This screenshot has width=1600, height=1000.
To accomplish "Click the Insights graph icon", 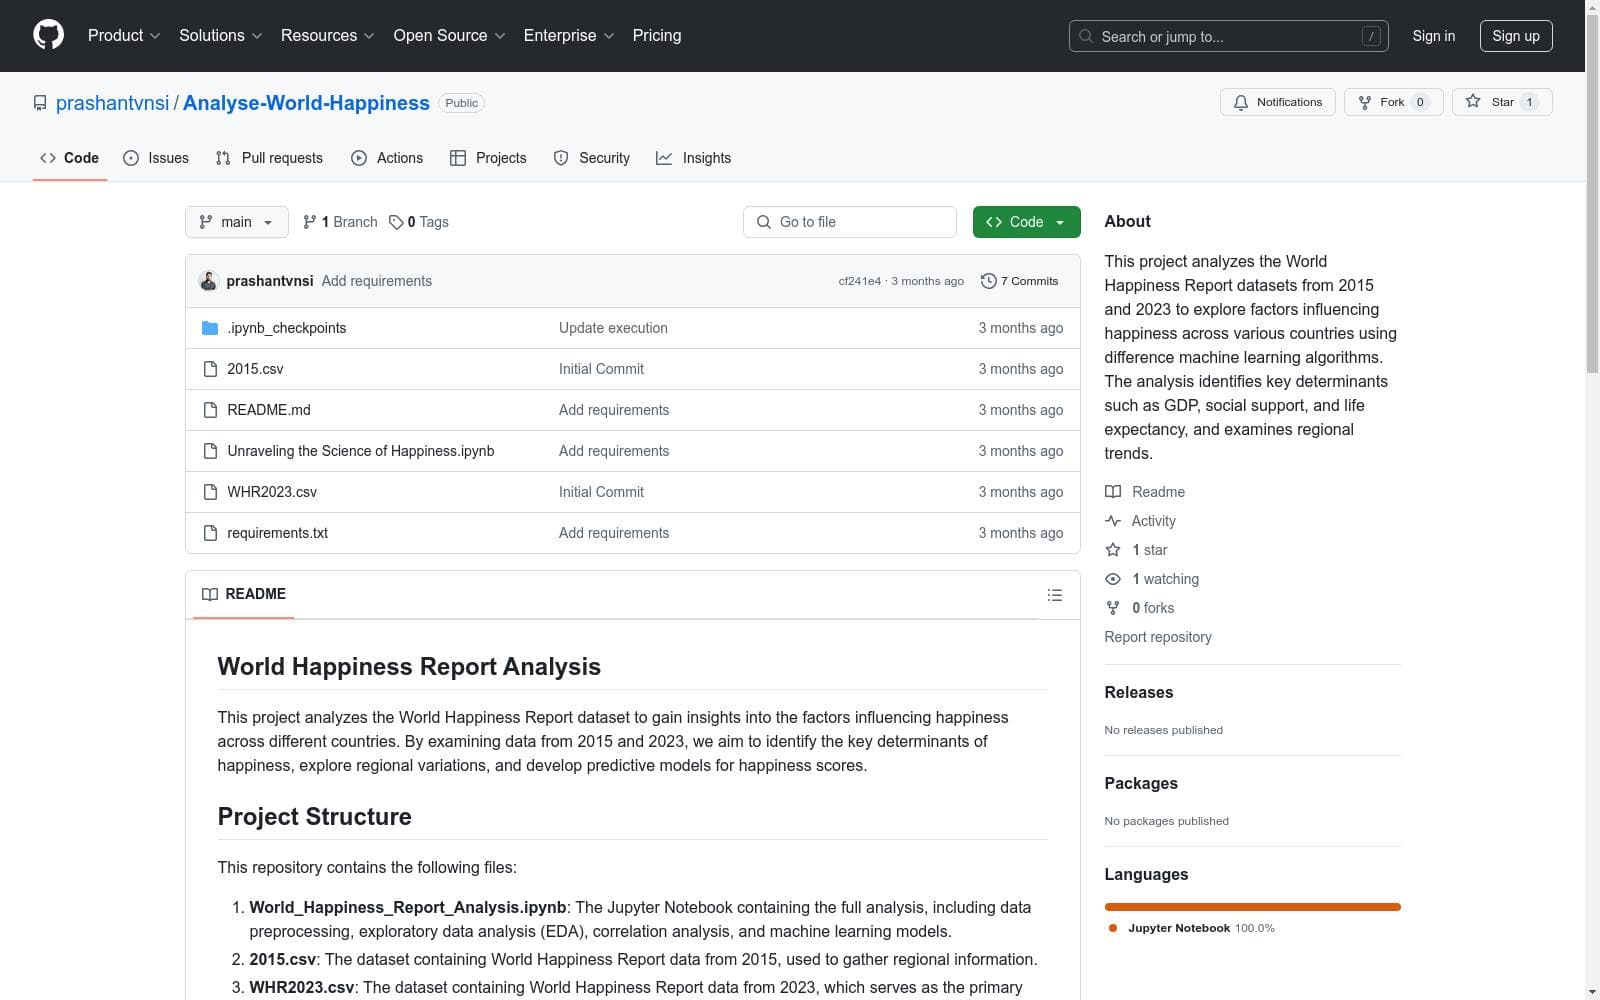I will click(664, 158).
